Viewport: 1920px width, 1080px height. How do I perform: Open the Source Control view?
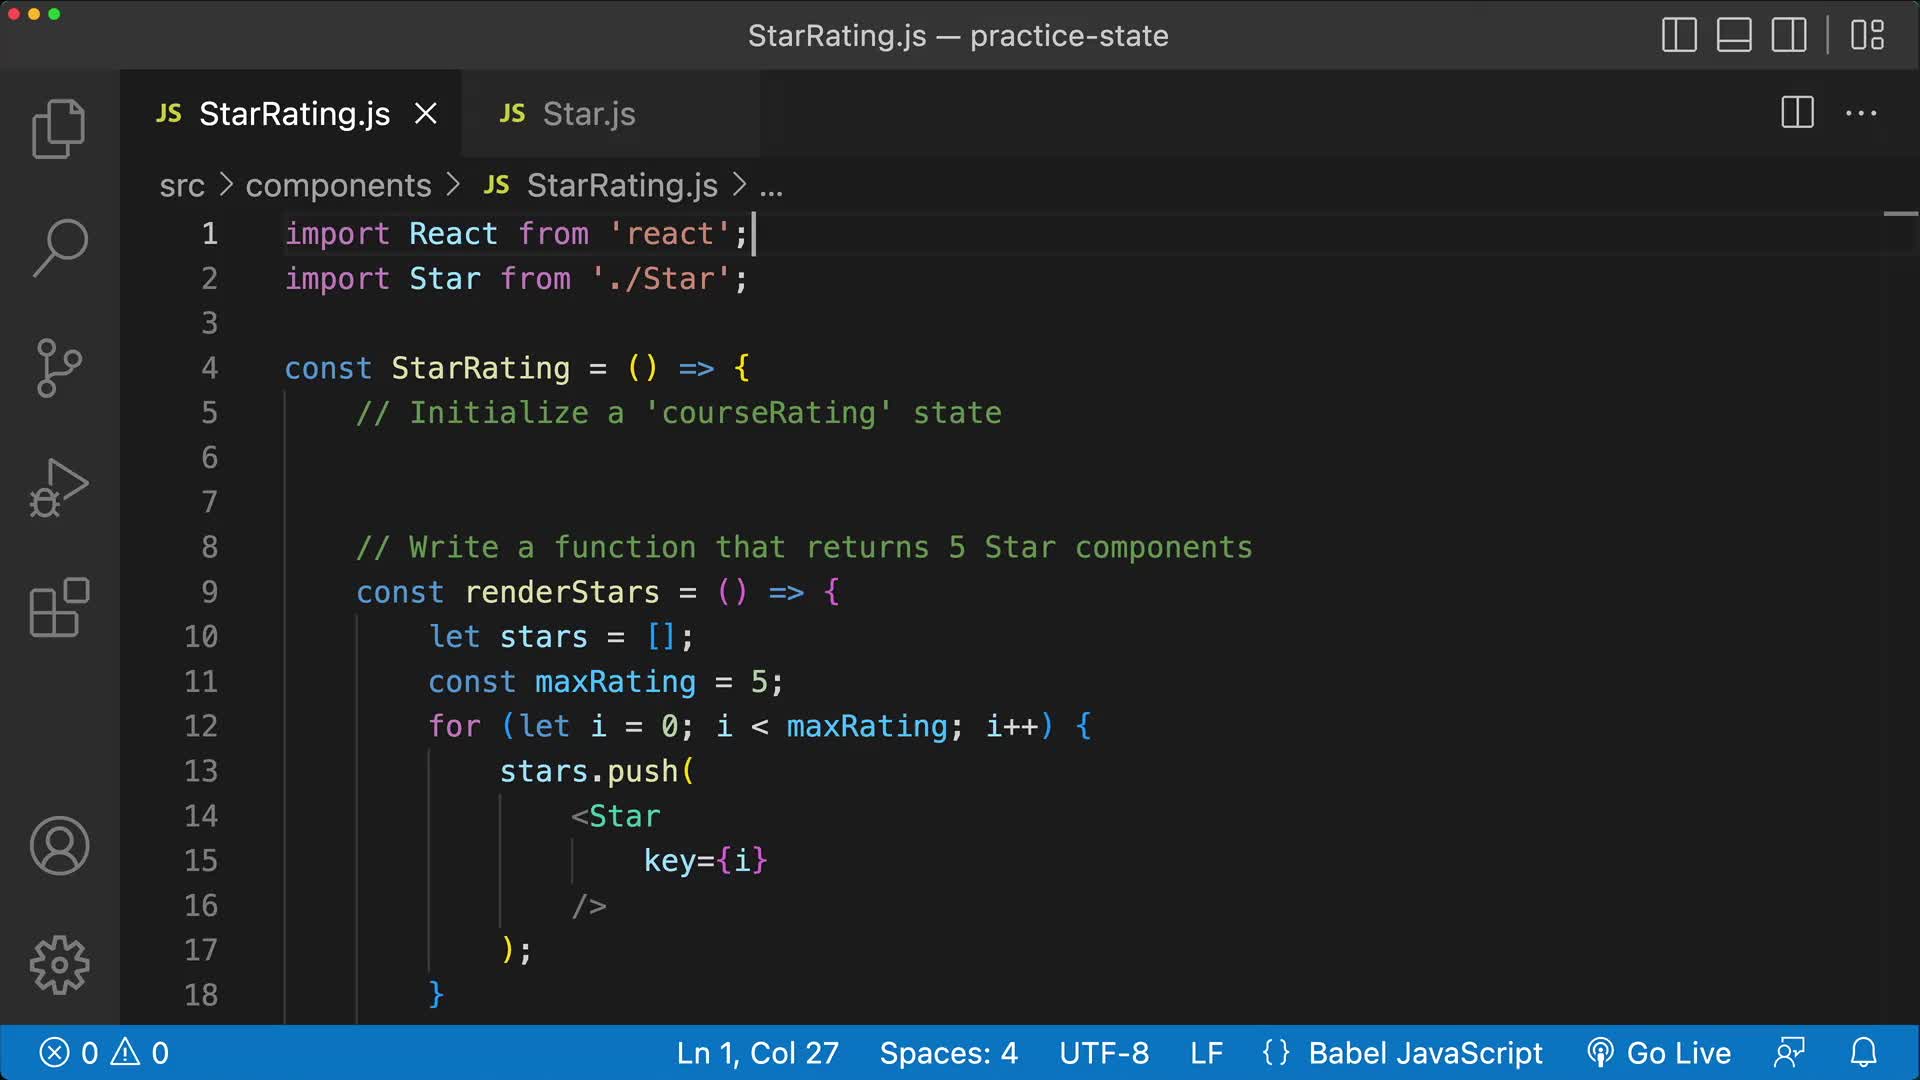57,367
